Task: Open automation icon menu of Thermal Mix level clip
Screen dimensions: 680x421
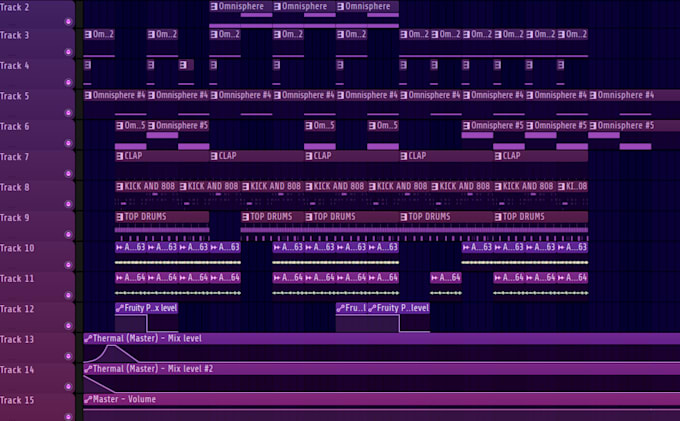Action: [88, 339]
